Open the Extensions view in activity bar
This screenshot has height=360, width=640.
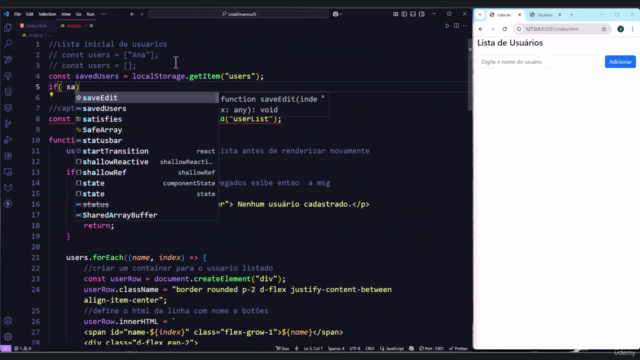coord(8,156)
